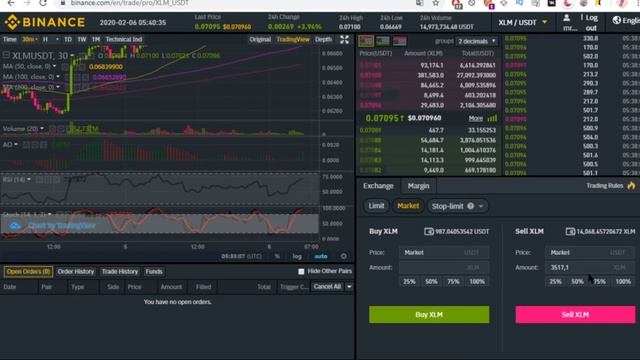
Task: Open chart settings gear icon
Action: [344, 256]
